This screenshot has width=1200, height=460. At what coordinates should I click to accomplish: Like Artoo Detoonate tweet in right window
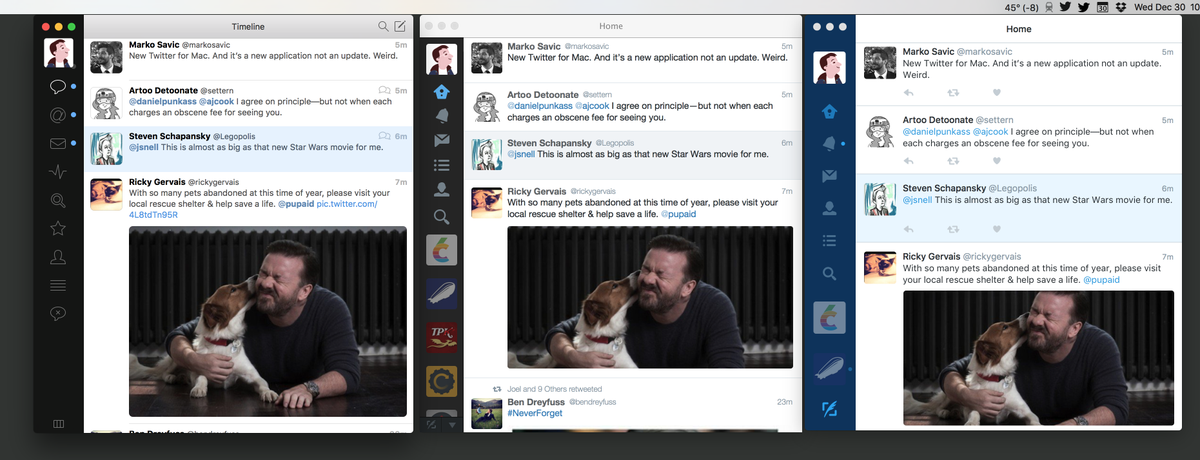coord(996,160)
